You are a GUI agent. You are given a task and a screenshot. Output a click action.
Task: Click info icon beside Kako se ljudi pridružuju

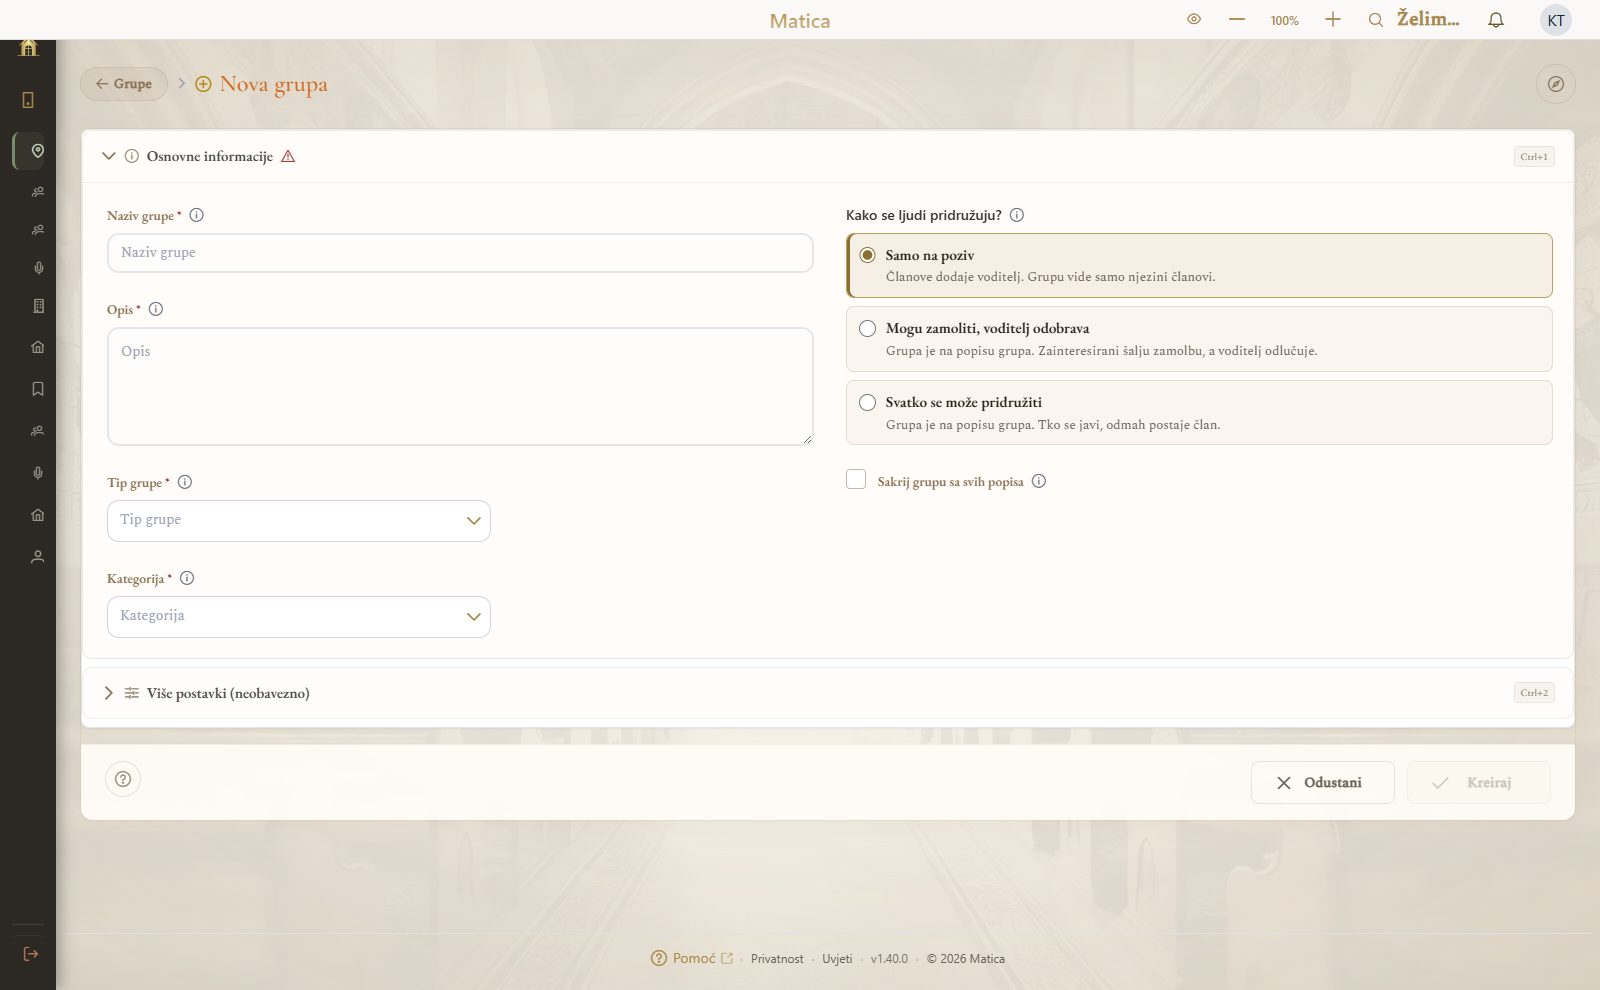click(1017, 215)
